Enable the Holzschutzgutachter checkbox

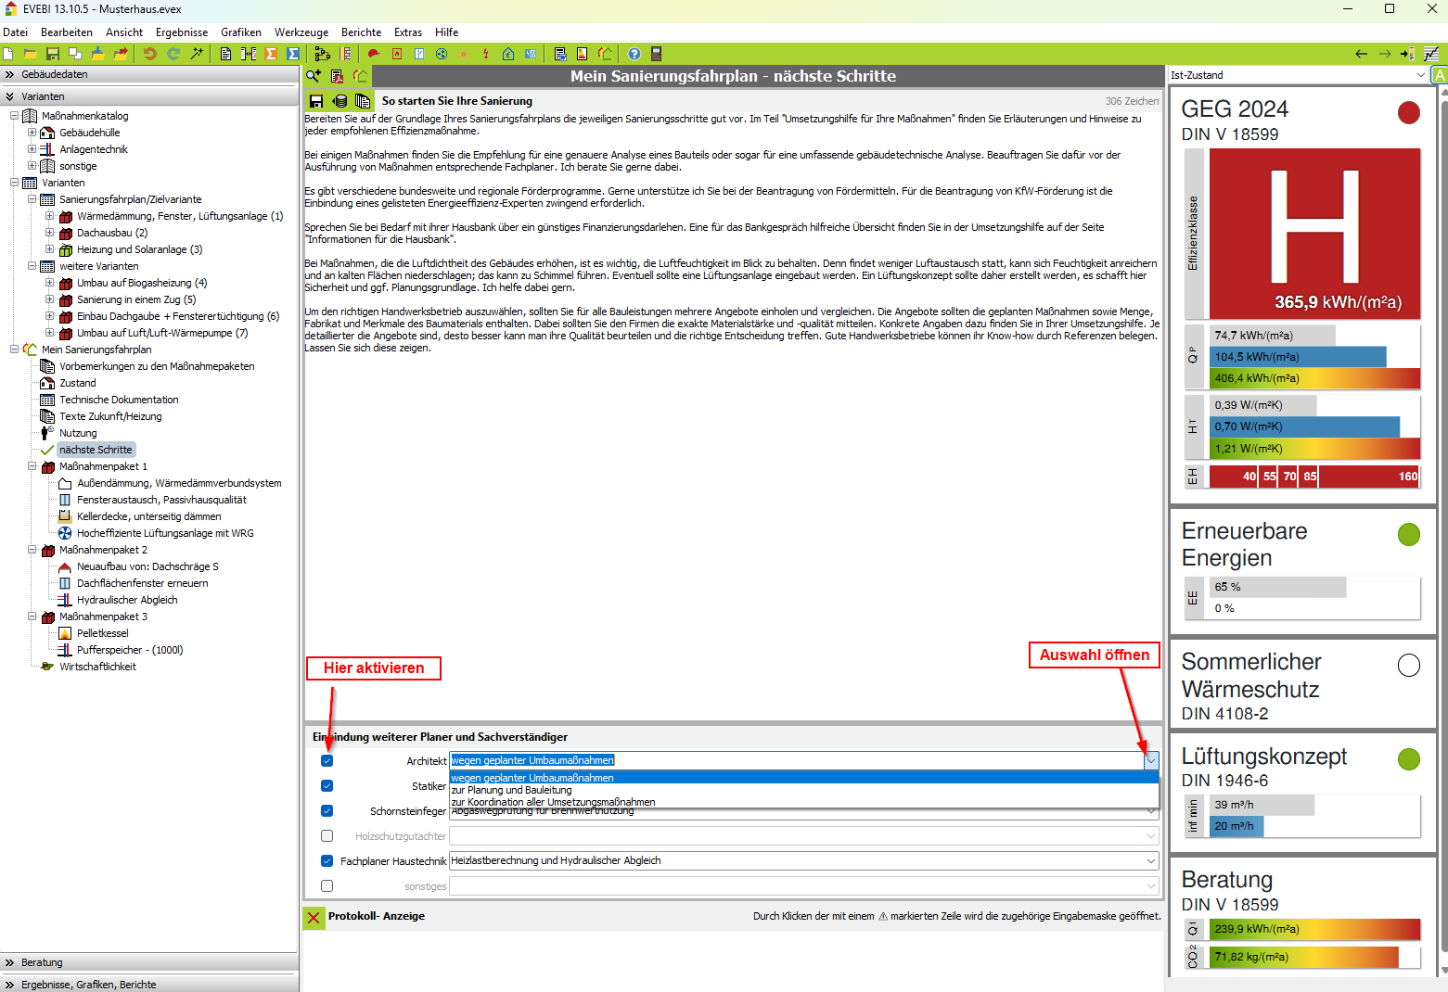point(327,836)
